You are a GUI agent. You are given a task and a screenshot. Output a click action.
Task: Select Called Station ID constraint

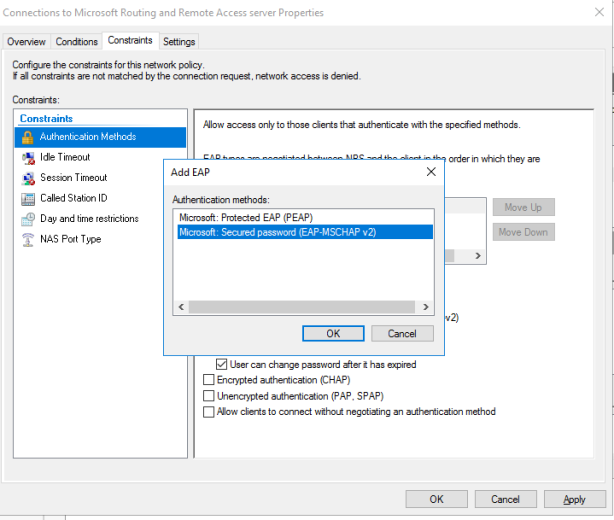pyautogui.click(x=74, y=198)
